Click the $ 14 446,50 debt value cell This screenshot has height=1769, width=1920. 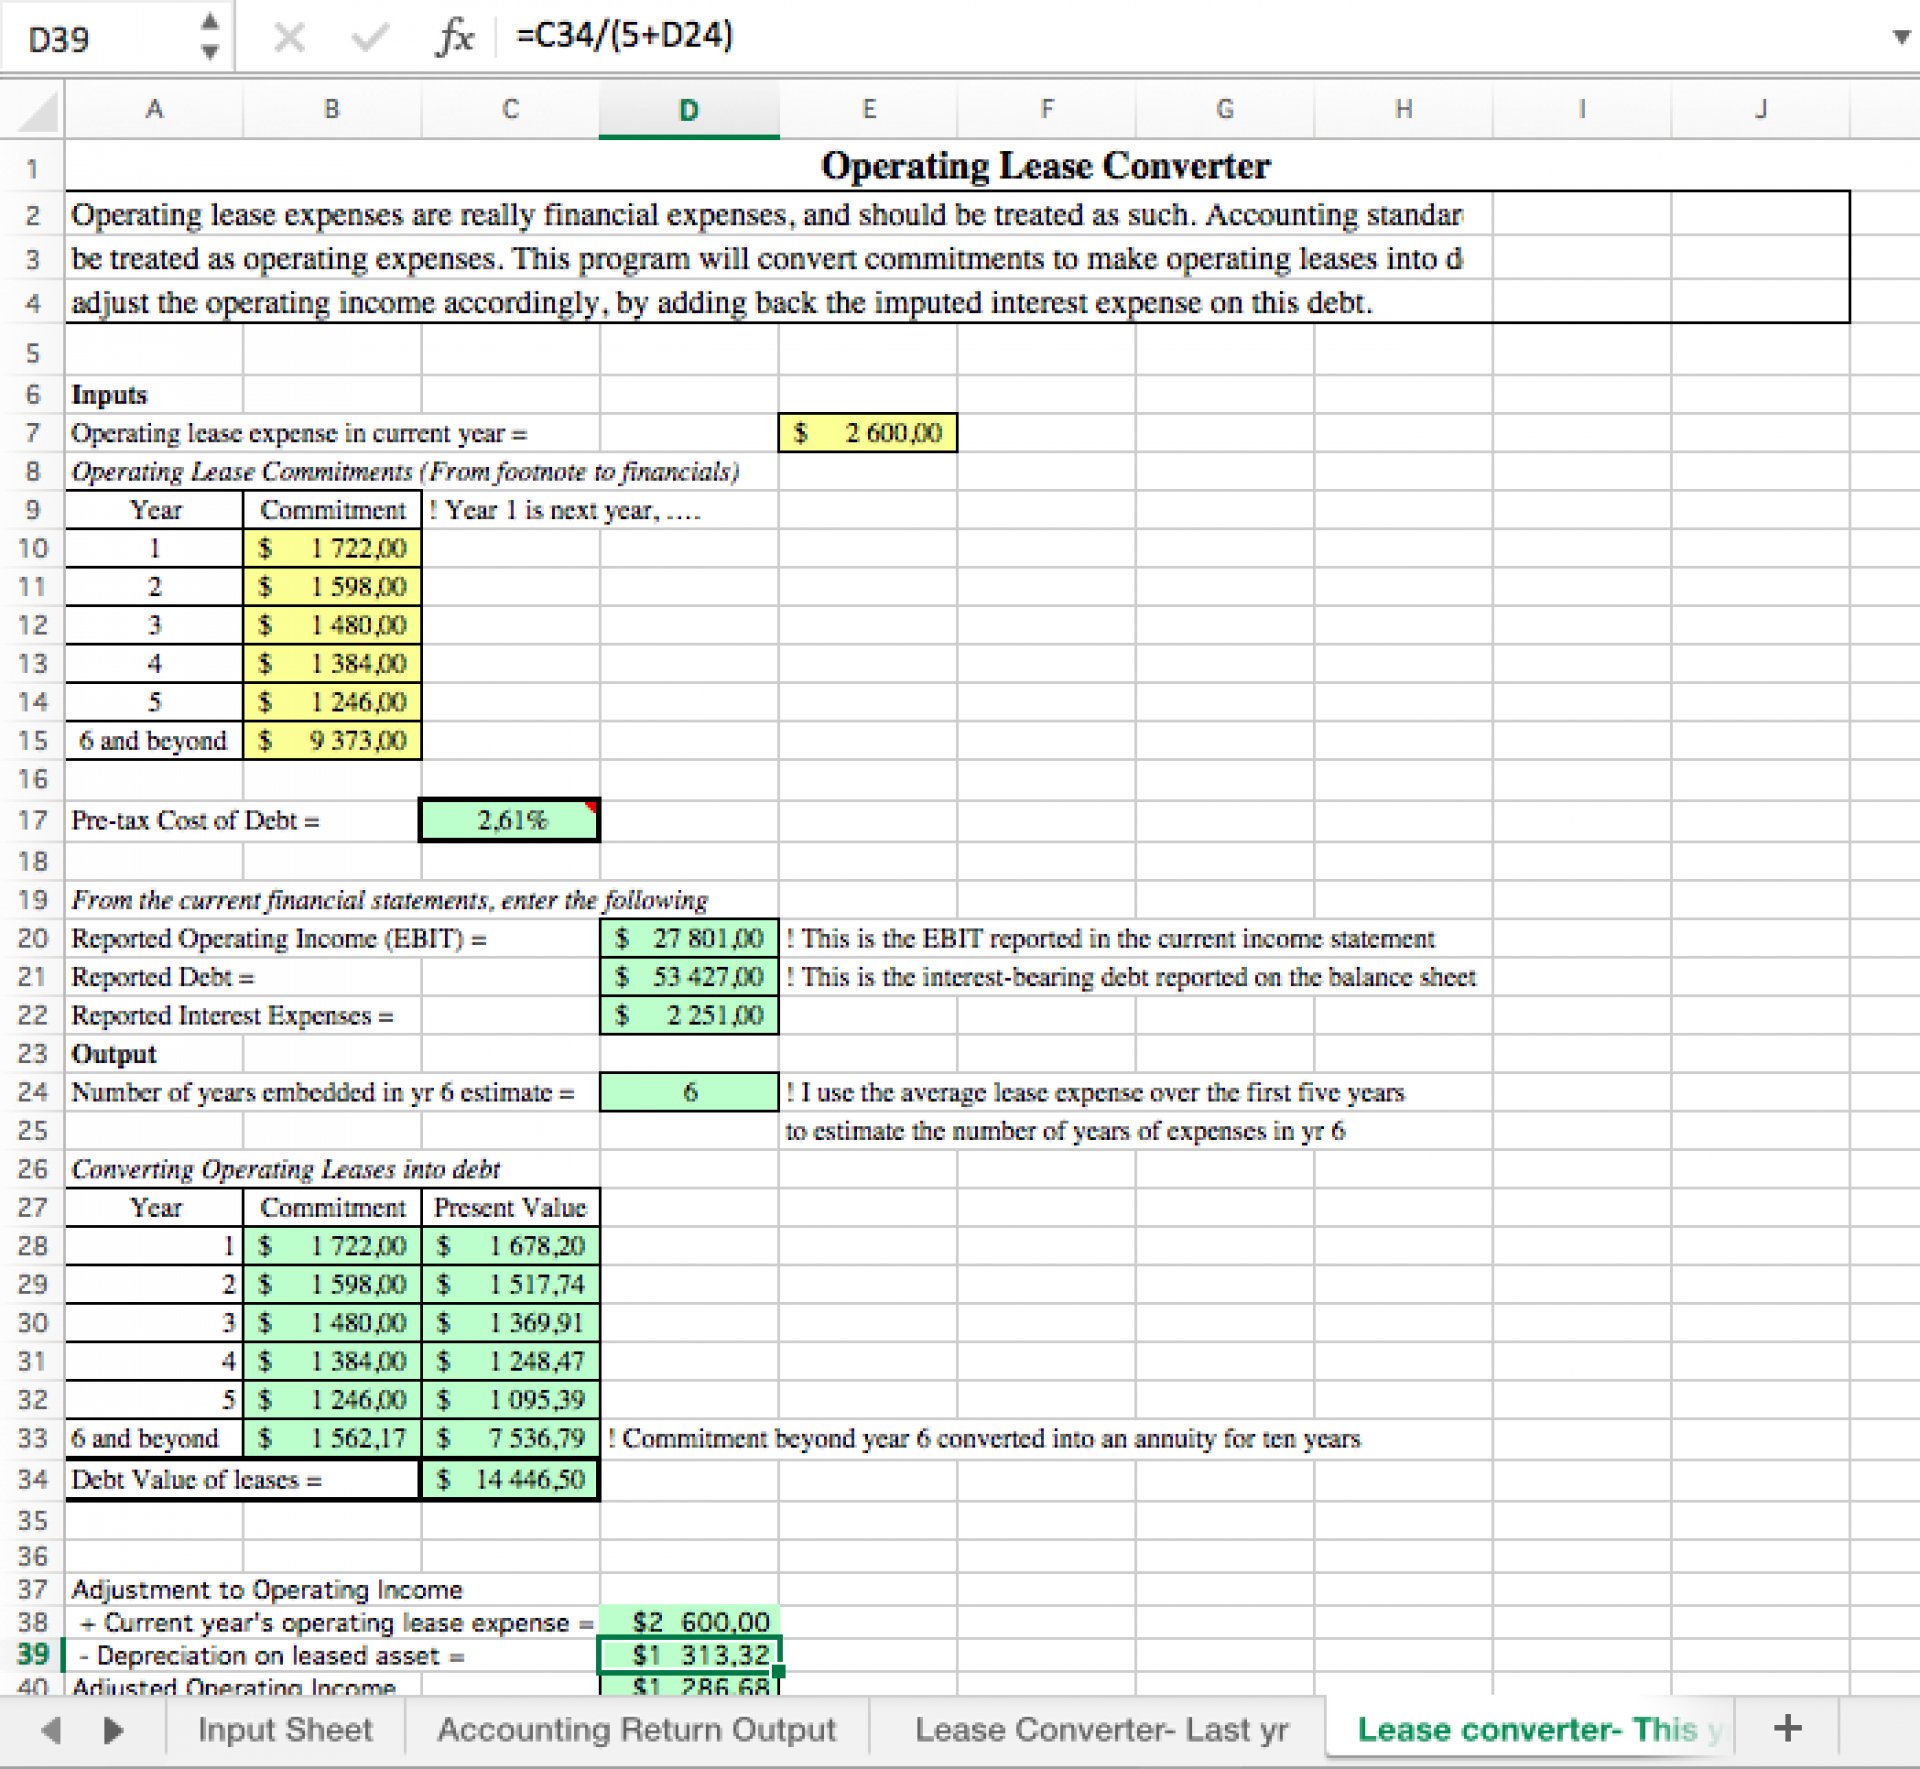click(511, 1479)
